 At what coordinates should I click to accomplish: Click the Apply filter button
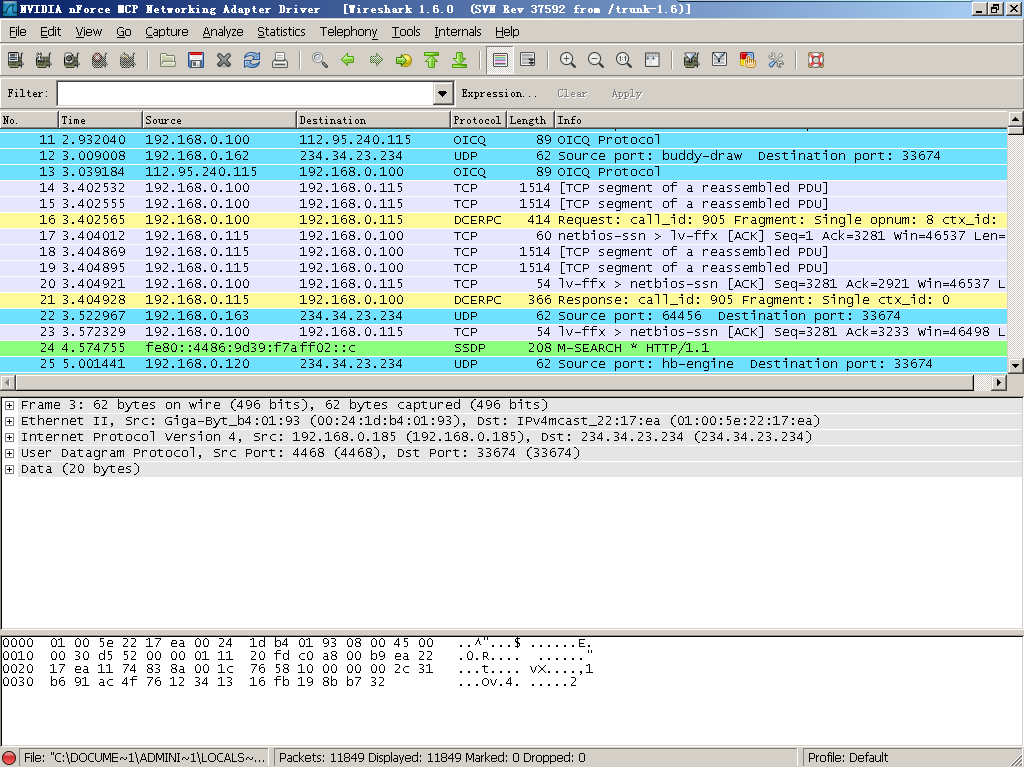(x=626, y=93)
